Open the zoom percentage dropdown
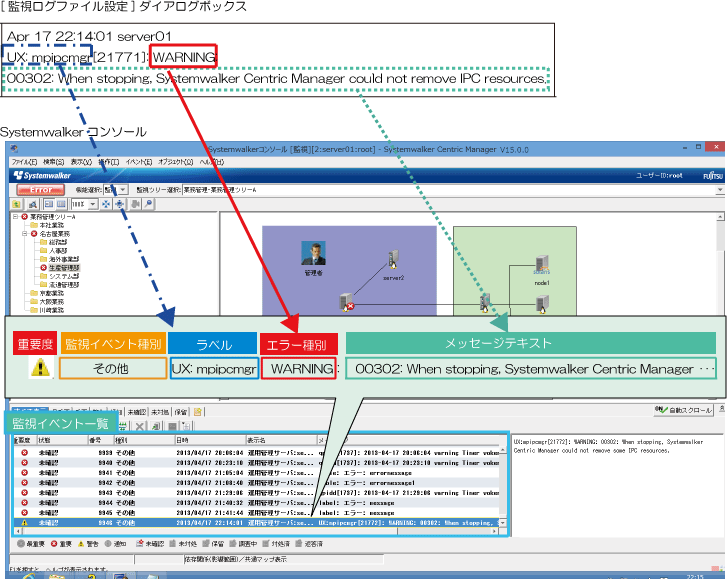 (x=93, y=204)
